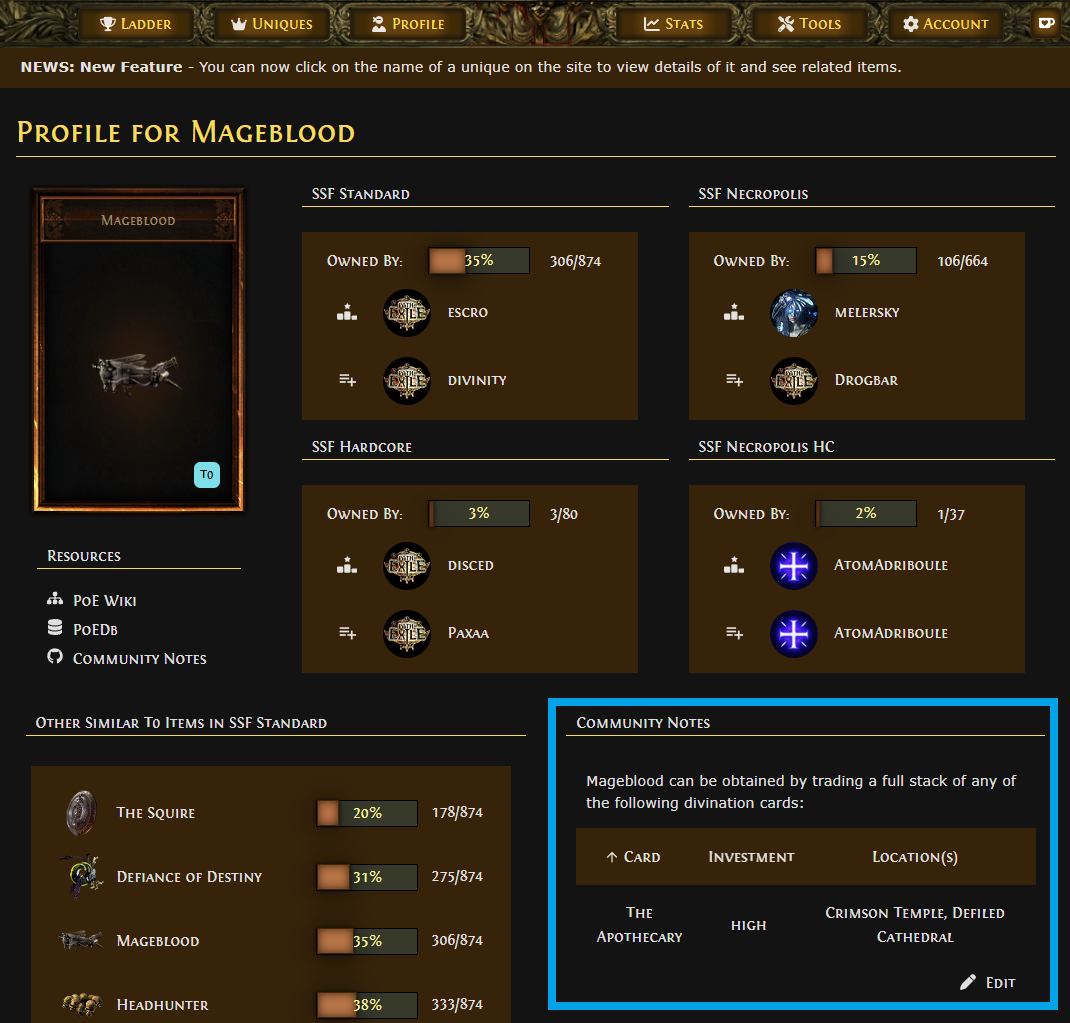Screen dimensions: 1070x1023
Task: Open melersky's profile
Action: tap(867, 313)
